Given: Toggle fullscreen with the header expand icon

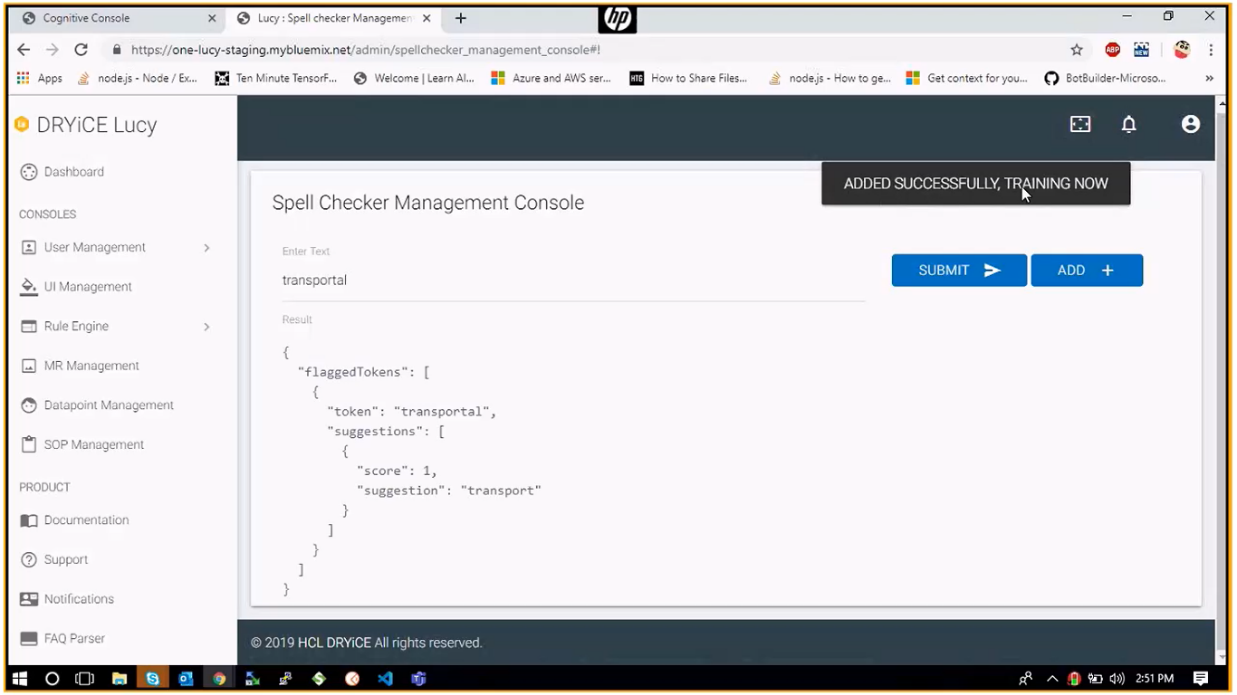Looking at the screenshot, I should (1080, 124).
